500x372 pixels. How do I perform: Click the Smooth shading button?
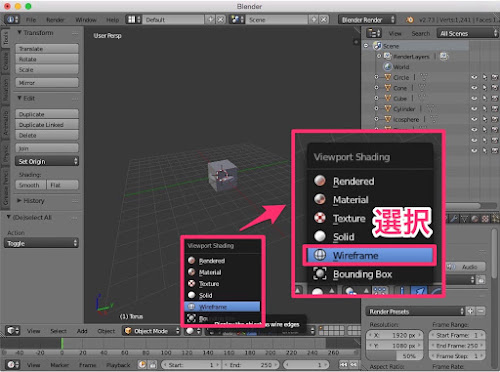(30, 185)
